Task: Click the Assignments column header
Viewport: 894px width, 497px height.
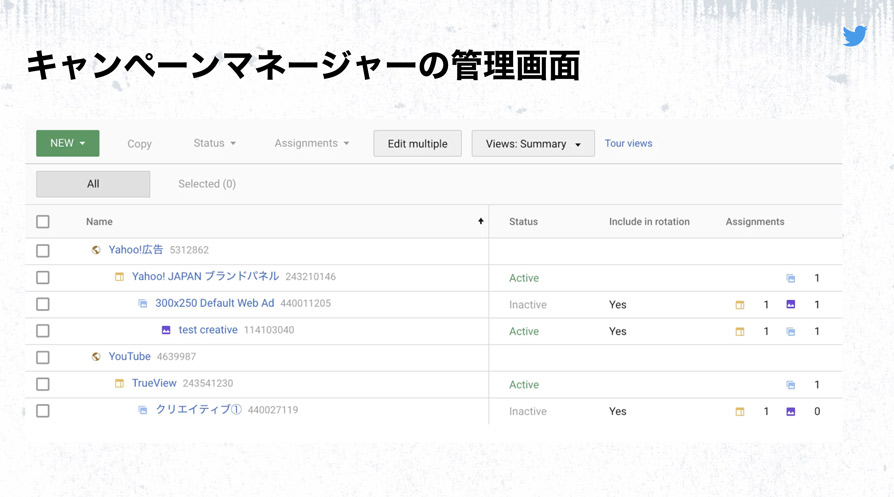Action: (755, 222)
